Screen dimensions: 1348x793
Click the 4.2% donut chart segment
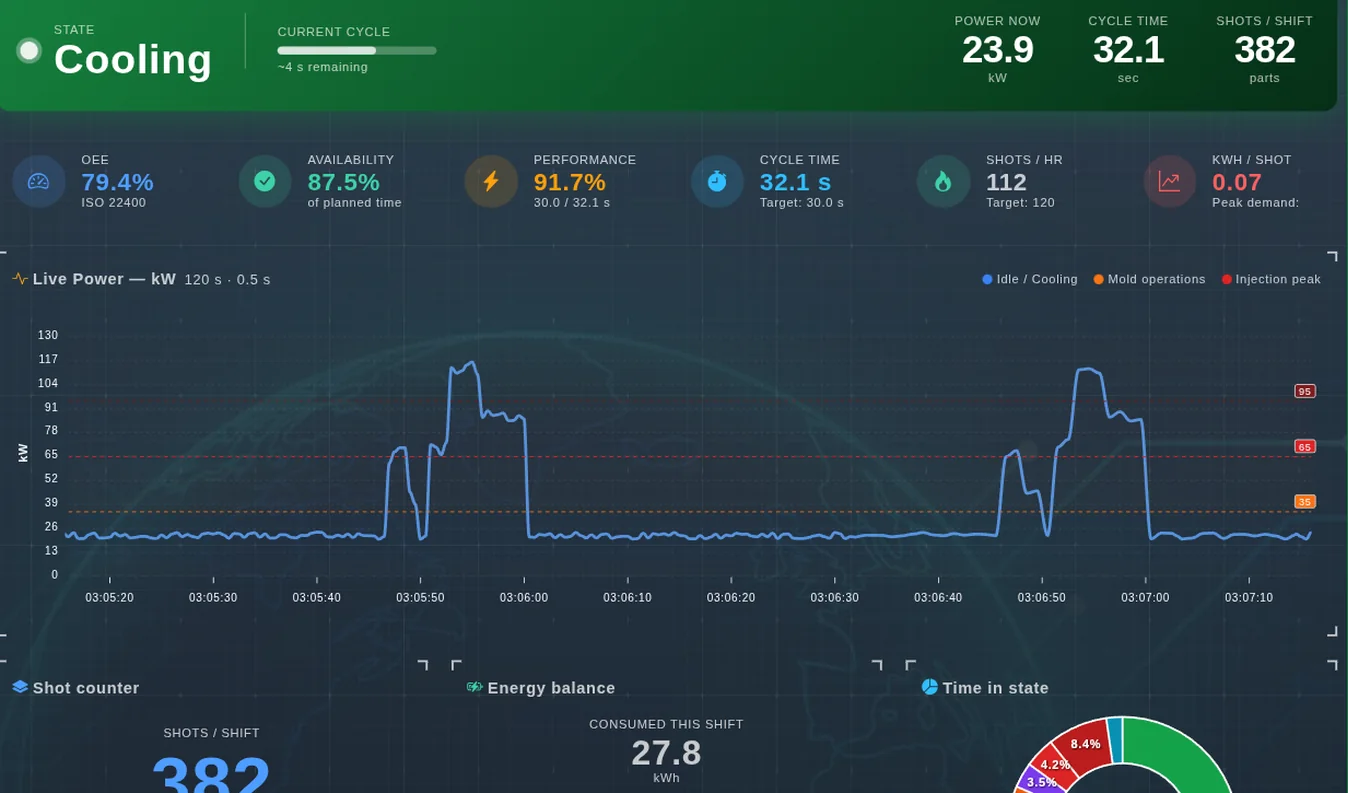coord(1055,764)
